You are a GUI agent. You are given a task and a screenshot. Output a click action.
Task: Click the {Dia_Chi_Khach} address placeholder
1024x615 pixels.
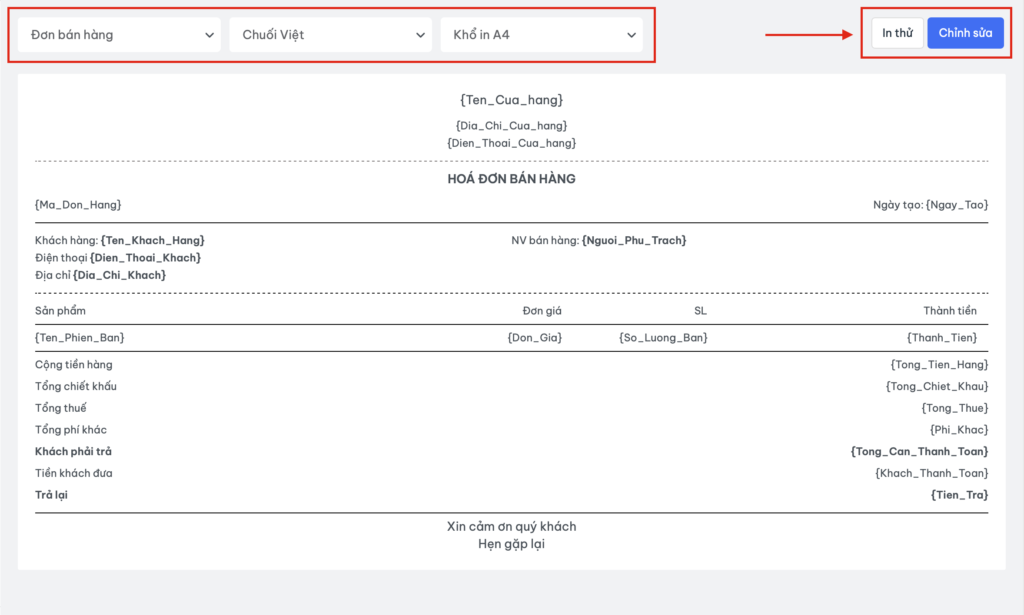pyautogui.click(x=119, y=274)
